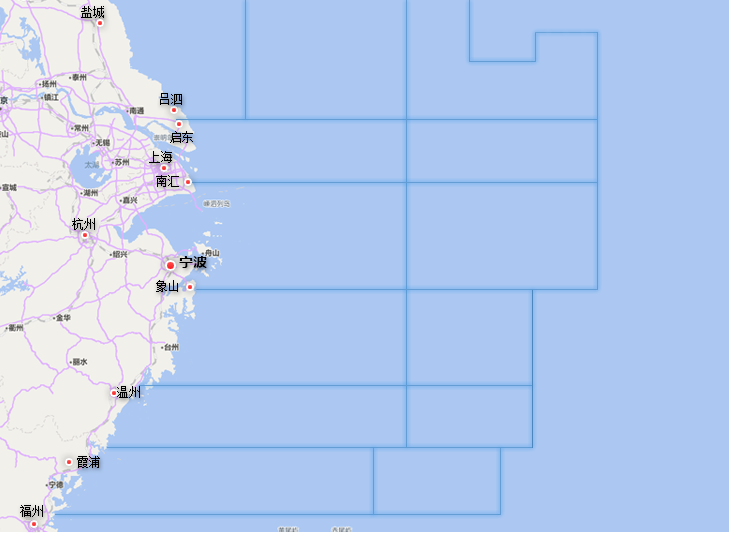Pick the 南汇 marker dot
The height and width of the screenshot is (533, 729).
[x=187, y=182]
